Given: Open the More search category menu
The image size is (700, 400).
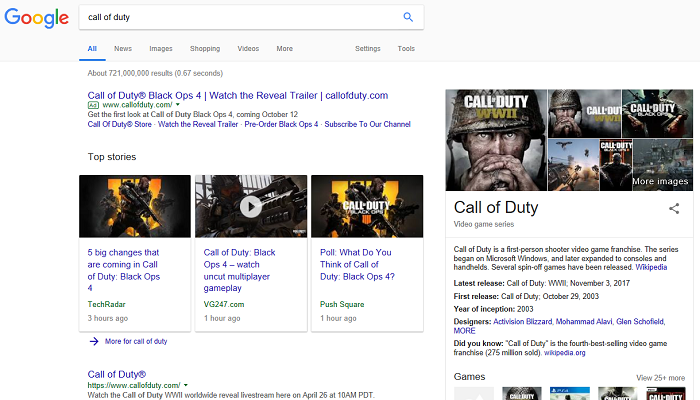Looking at the screenshot, I should (284, 49).
